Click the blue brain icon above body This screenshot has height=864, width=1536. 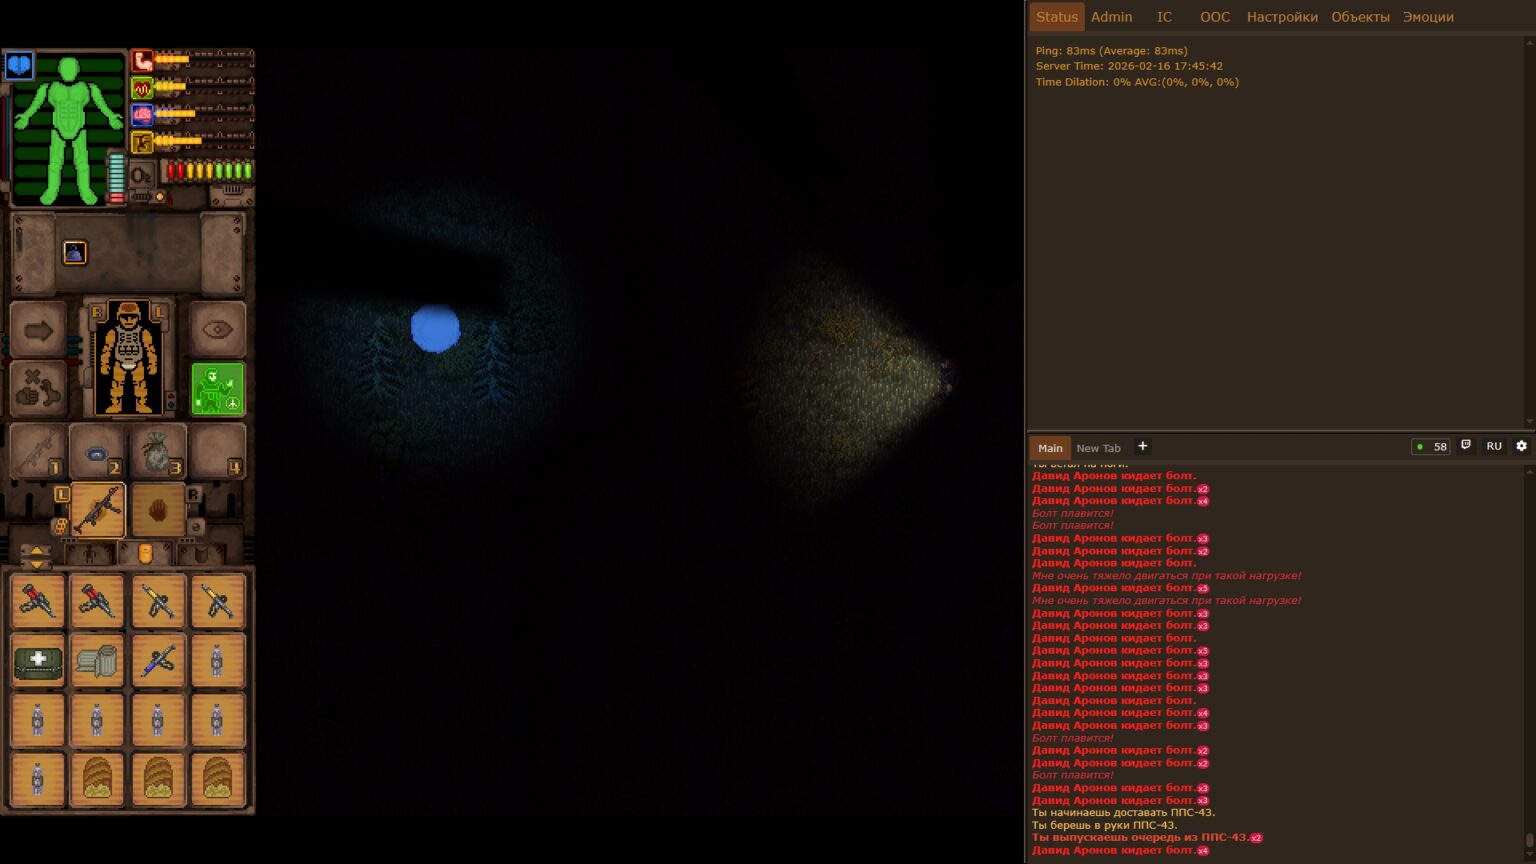point(19,66)
